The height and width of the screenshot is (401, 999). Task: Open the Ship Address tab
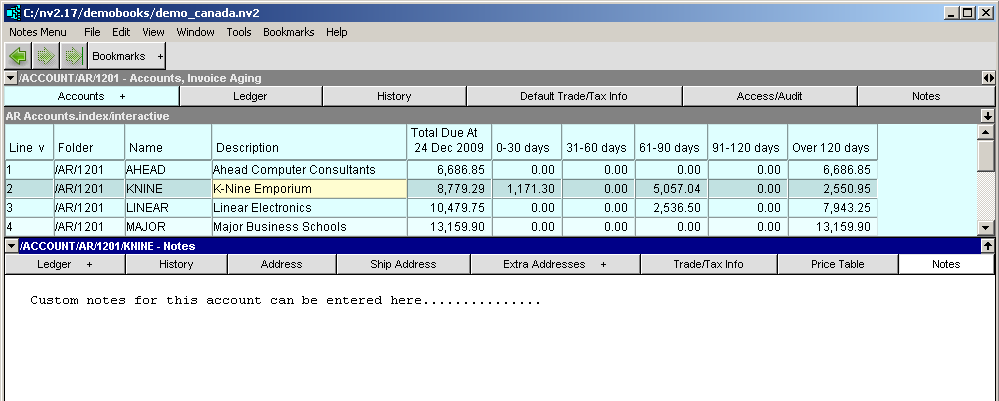click(x=403, y=264)
